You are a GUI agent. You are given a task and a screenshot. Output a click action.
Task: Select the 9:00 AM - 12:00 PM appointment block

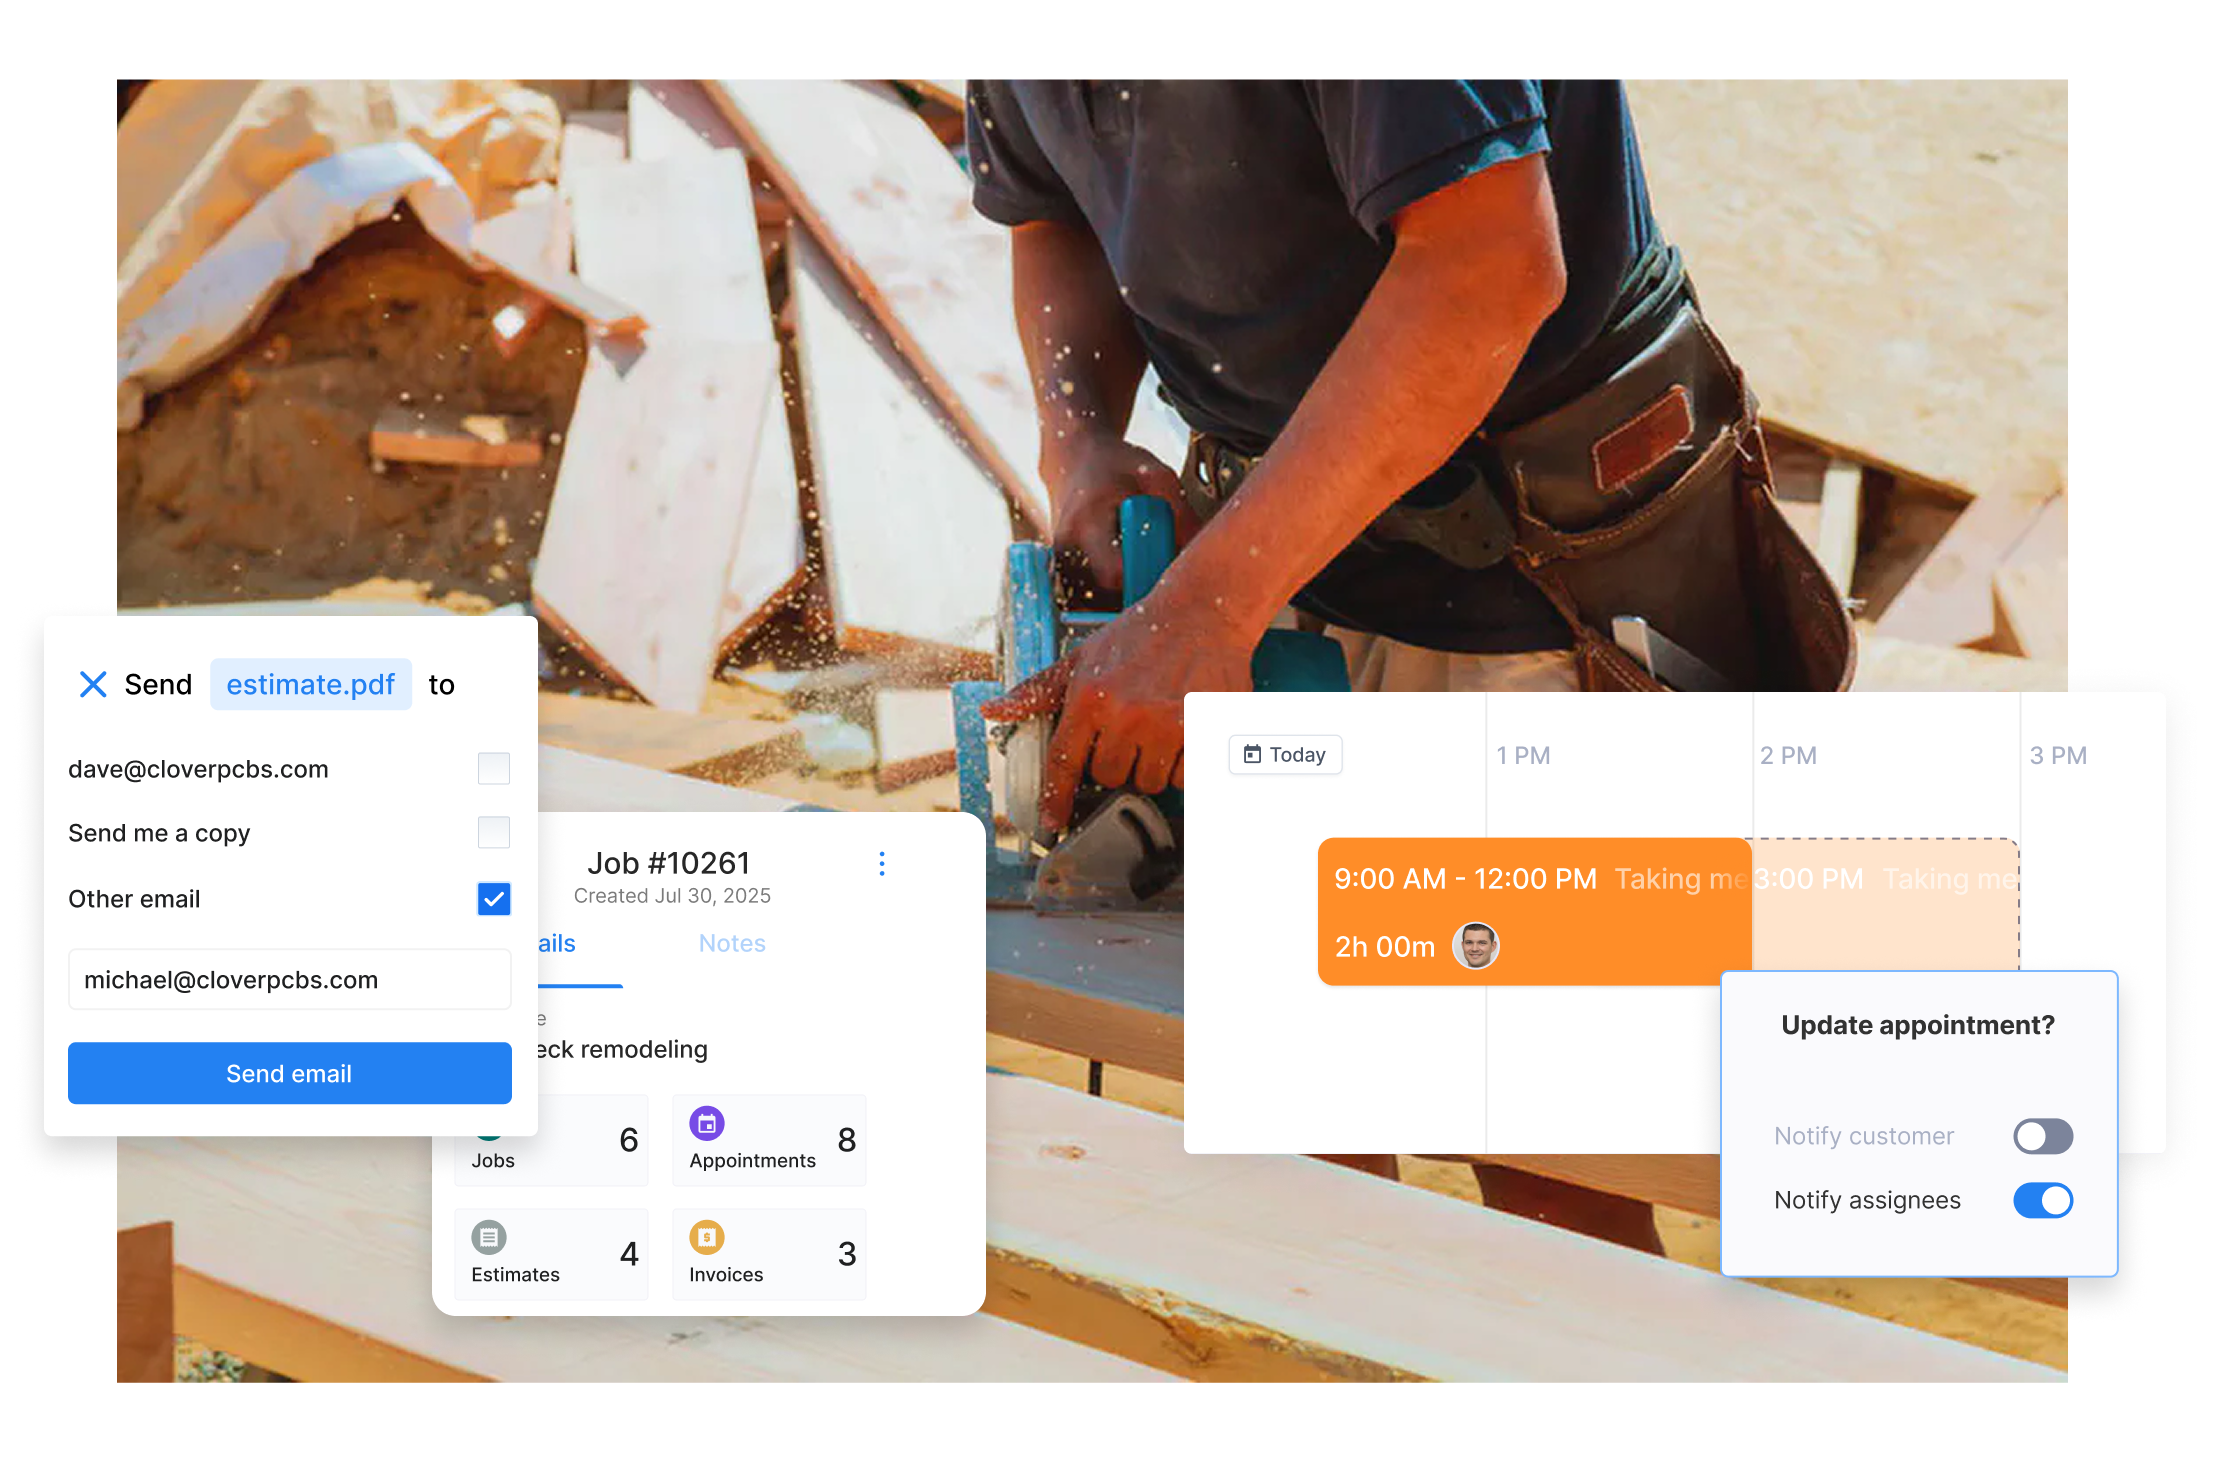click(x=1534, y=911)
